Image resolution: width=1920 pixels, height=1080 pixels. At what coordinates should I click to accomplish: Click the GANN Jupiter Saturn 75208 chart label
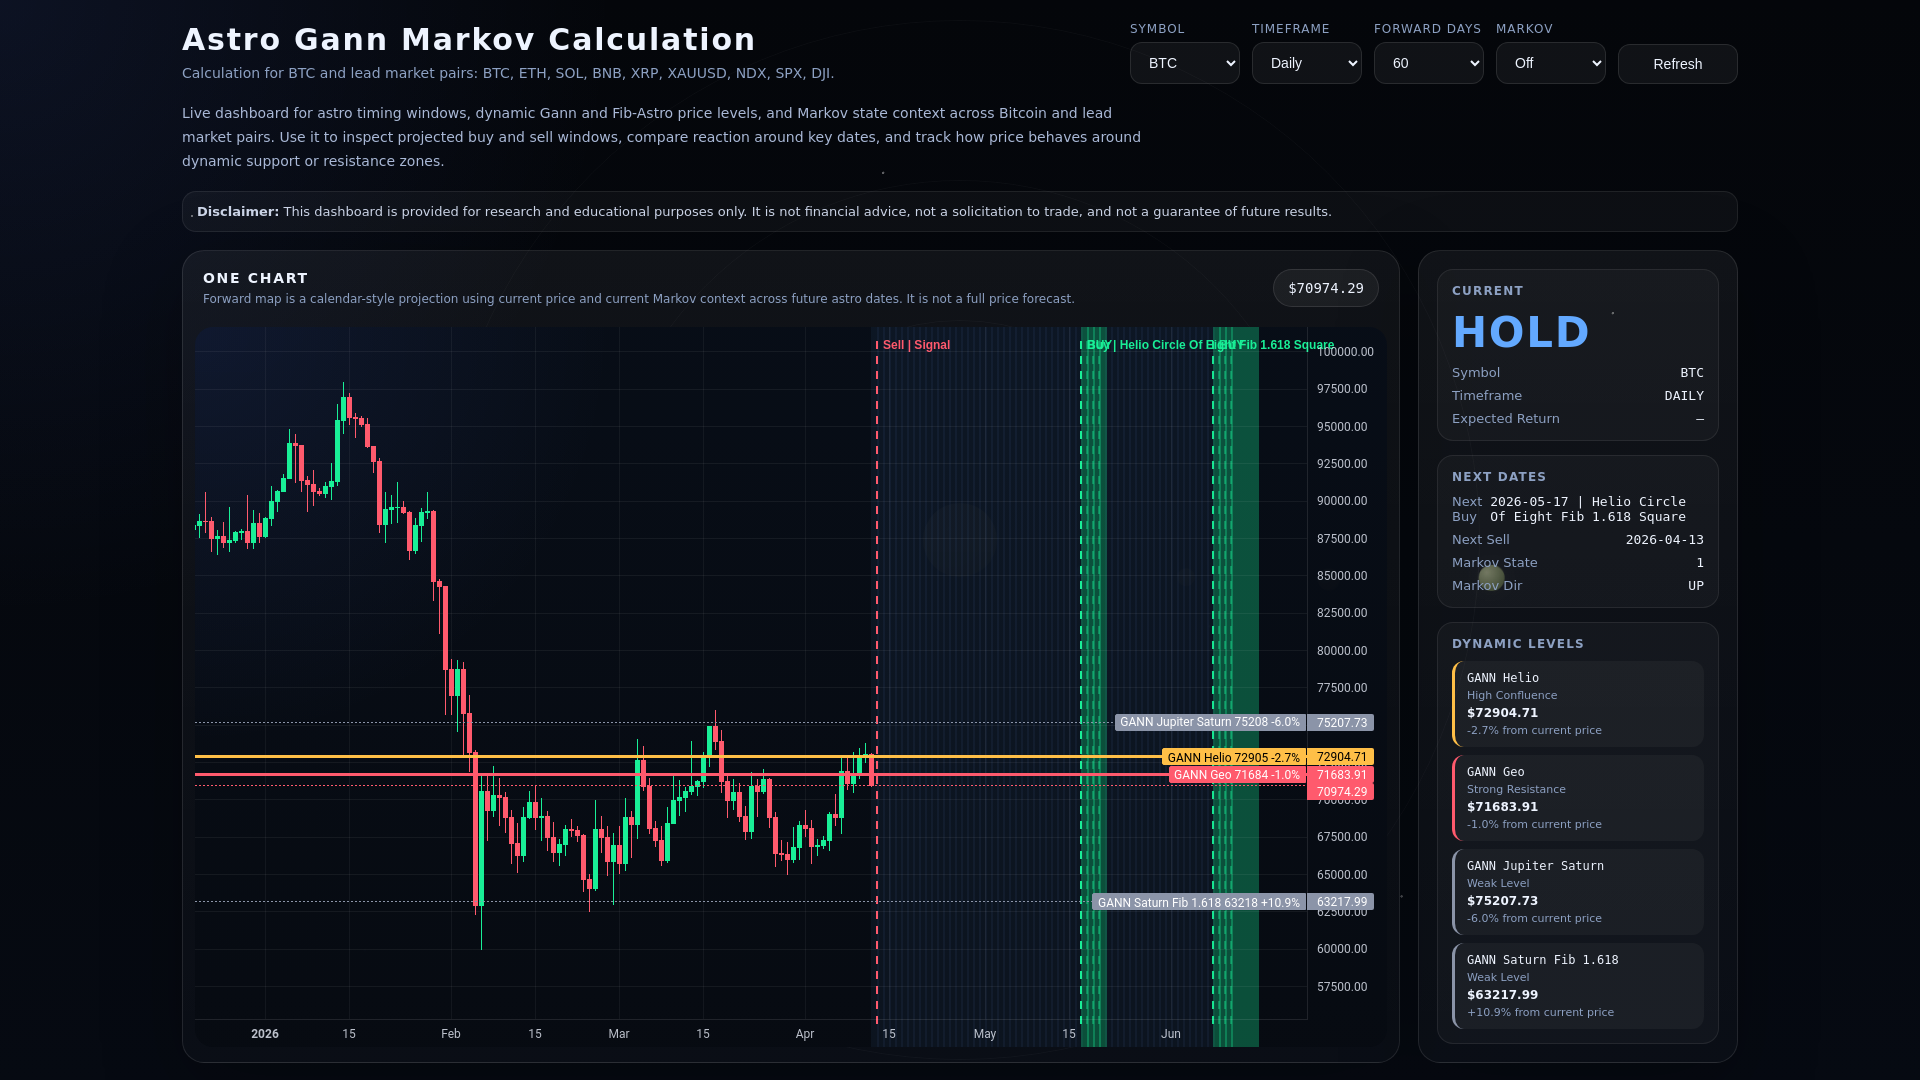click(x=1209, y=722)
